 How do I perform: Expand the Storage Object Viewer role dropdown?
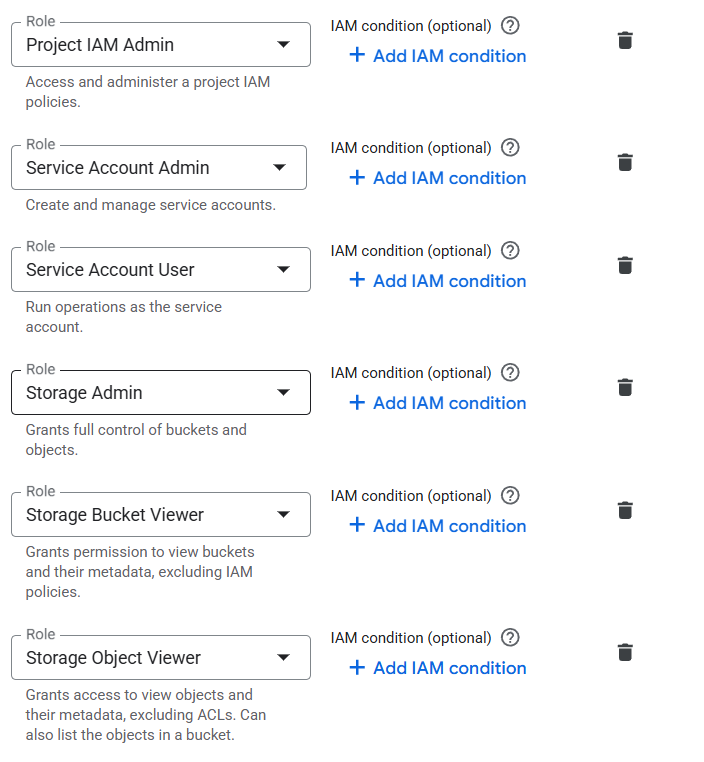161,658
